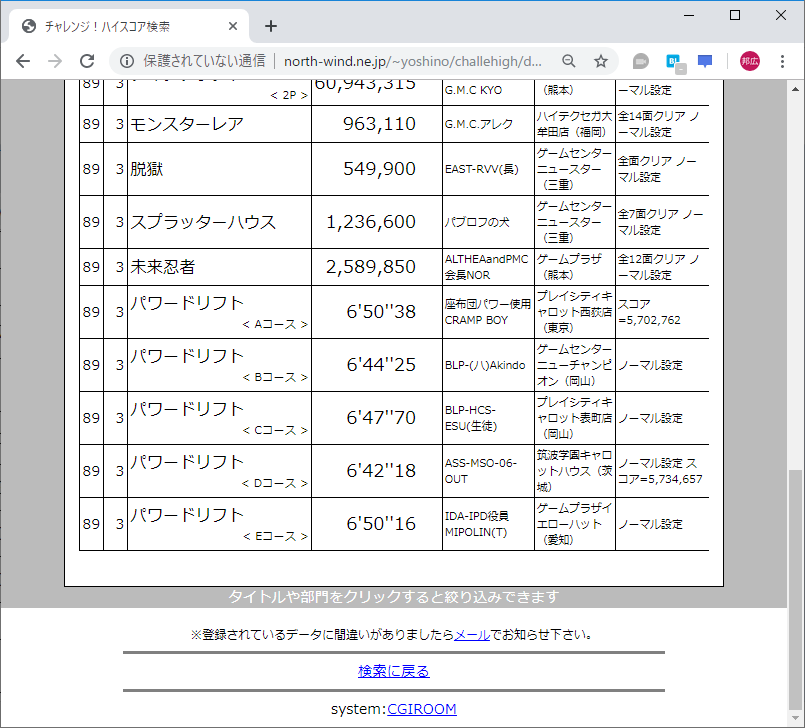Open site info via the not-secure icon
The width and height of the screenshot is (805, 728).
tap(127, 61)
